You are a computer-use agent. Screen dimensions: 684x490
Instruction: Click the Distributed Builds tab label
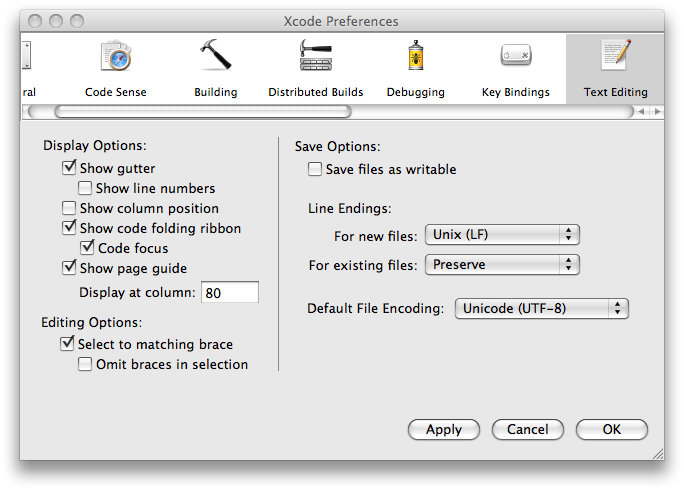click(316, 92)
